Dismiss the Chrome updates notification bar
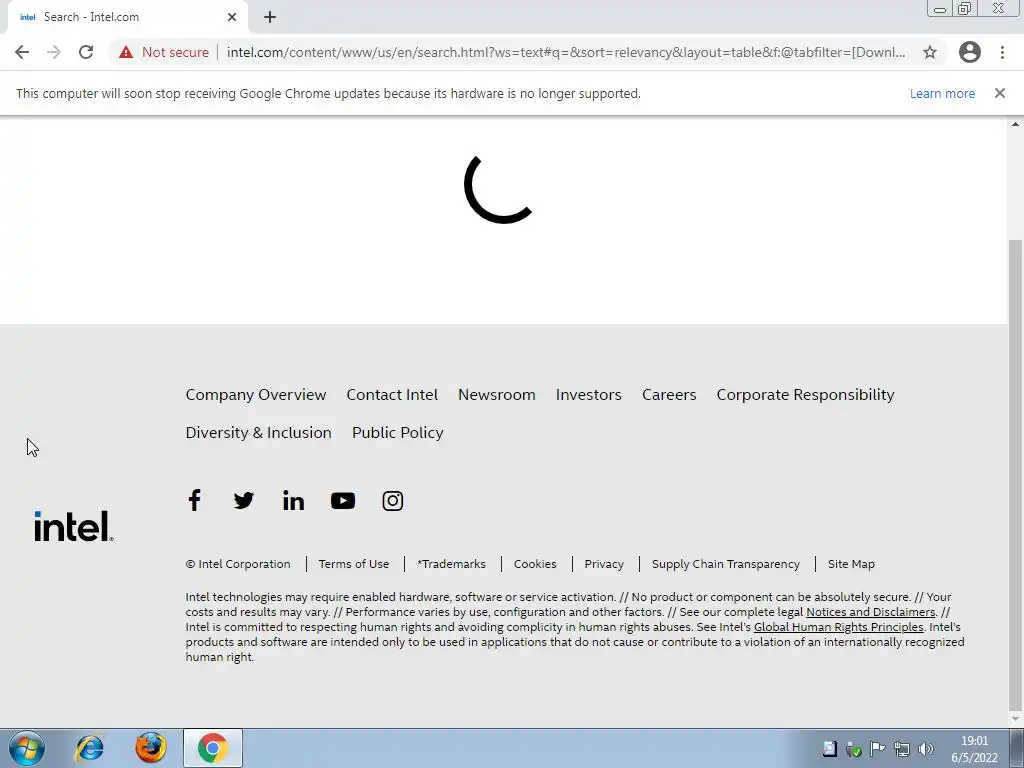The image size is (1024, 768). pyautogui.click(x=1000, y=93)
